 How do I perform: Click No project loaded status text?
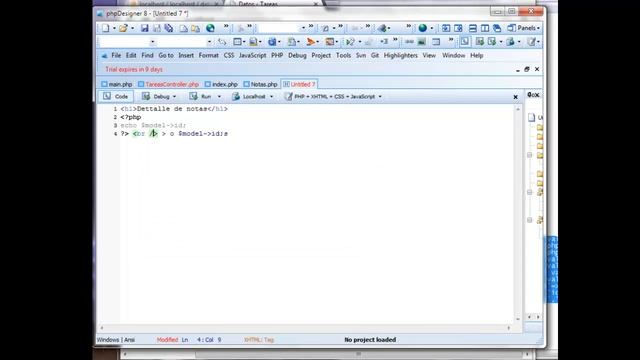pyautogui.click(x=370, y=340)
